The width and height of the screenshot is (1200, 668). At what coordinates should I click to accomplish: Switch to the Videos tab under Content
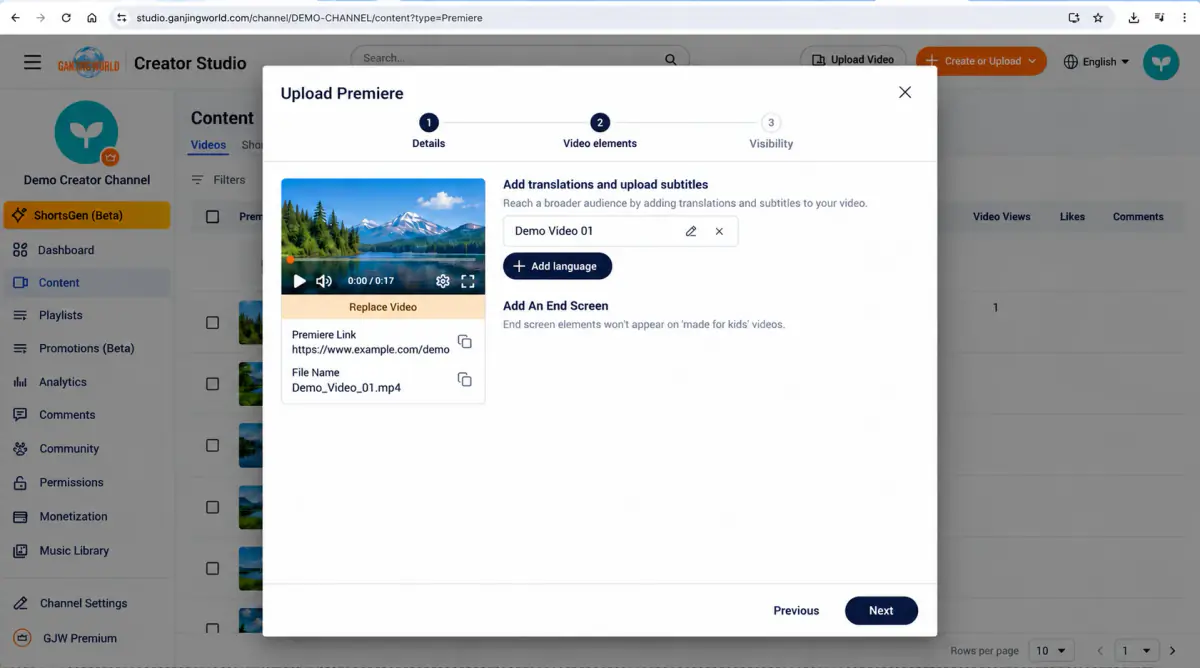tap(208, 145)
